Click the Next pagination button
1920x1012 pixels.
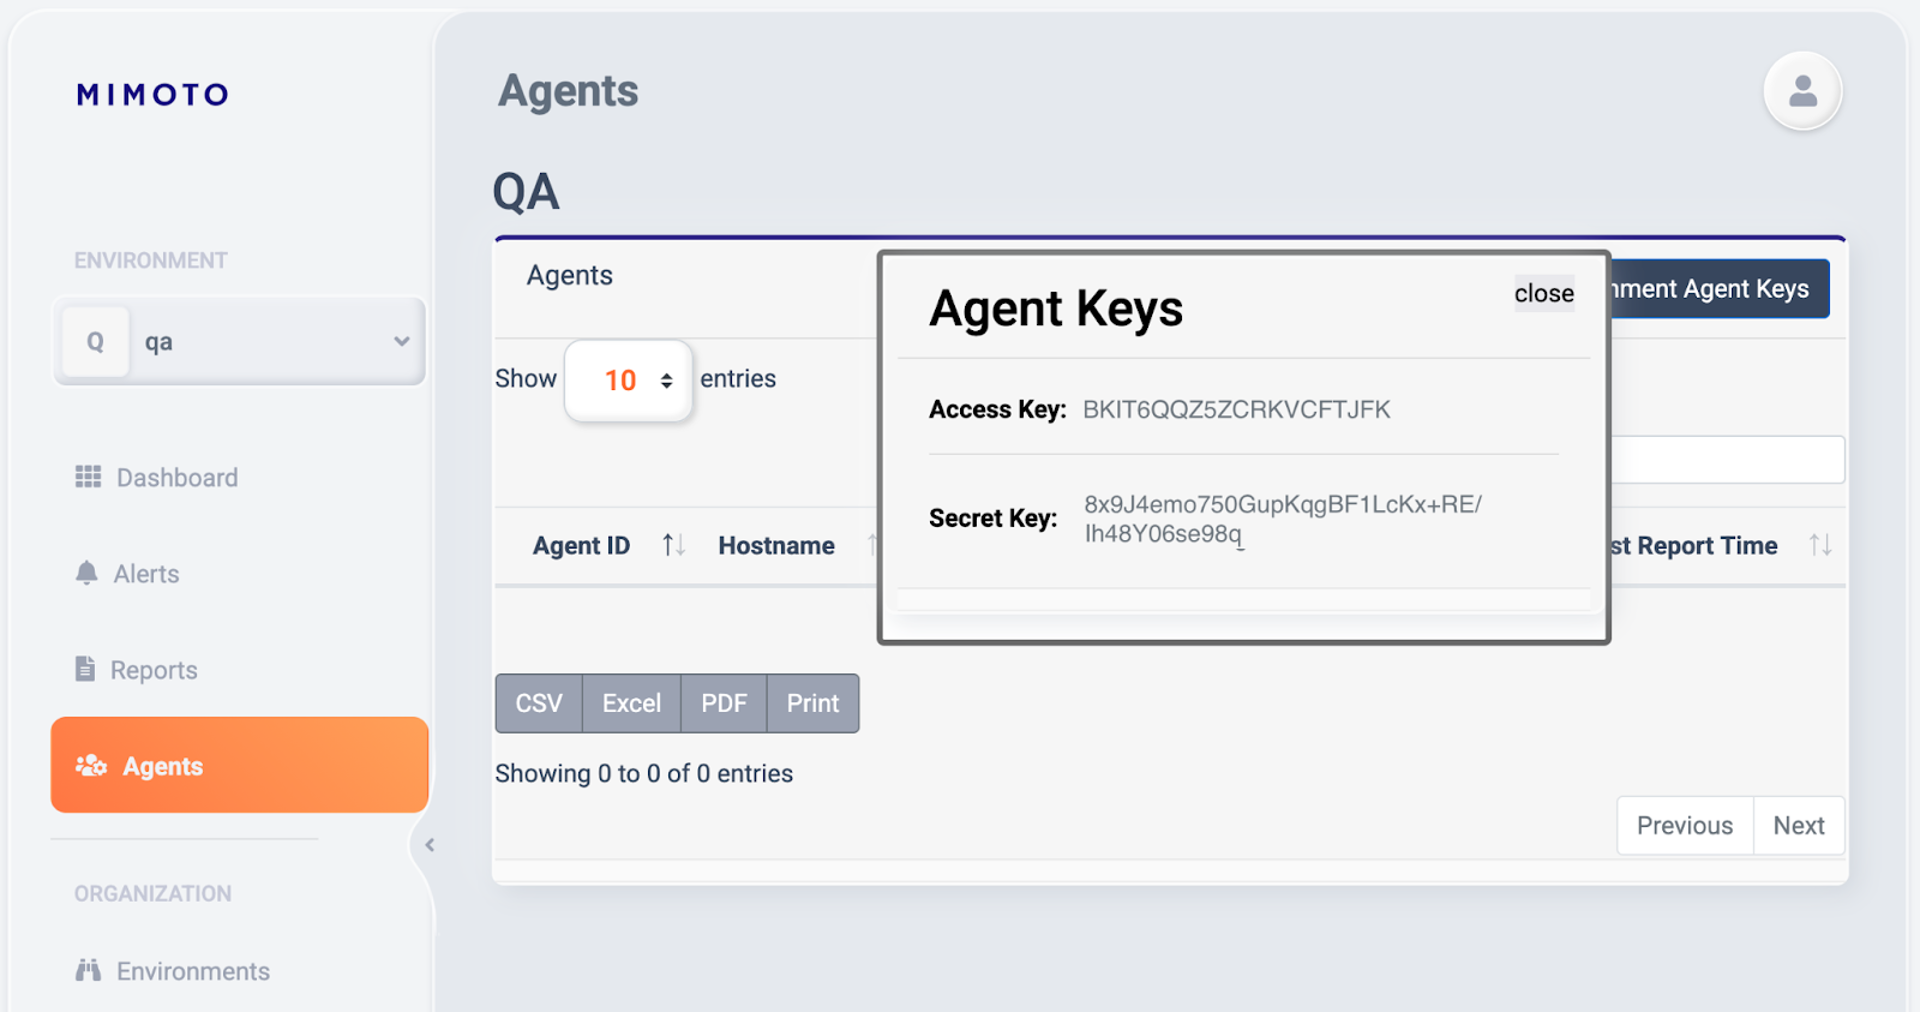click(1798, 825)
